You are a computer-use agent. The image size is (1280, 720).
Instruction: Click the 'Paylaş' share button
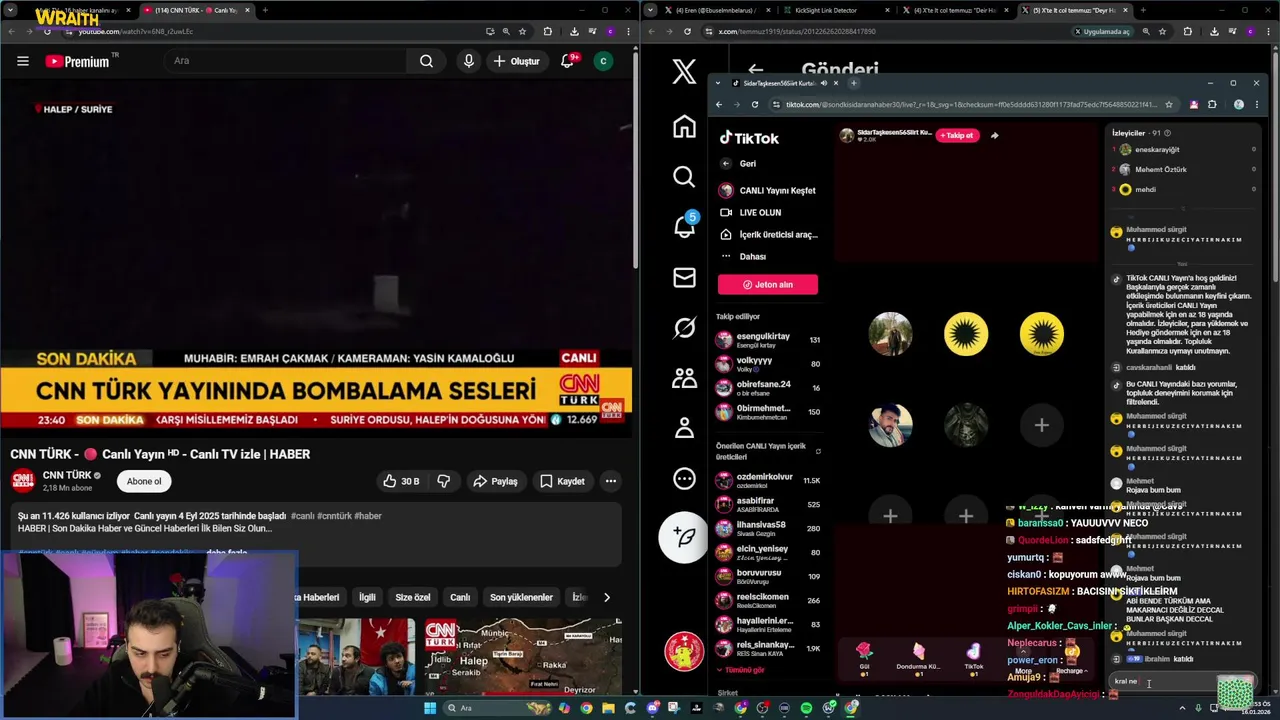point(495,481)
